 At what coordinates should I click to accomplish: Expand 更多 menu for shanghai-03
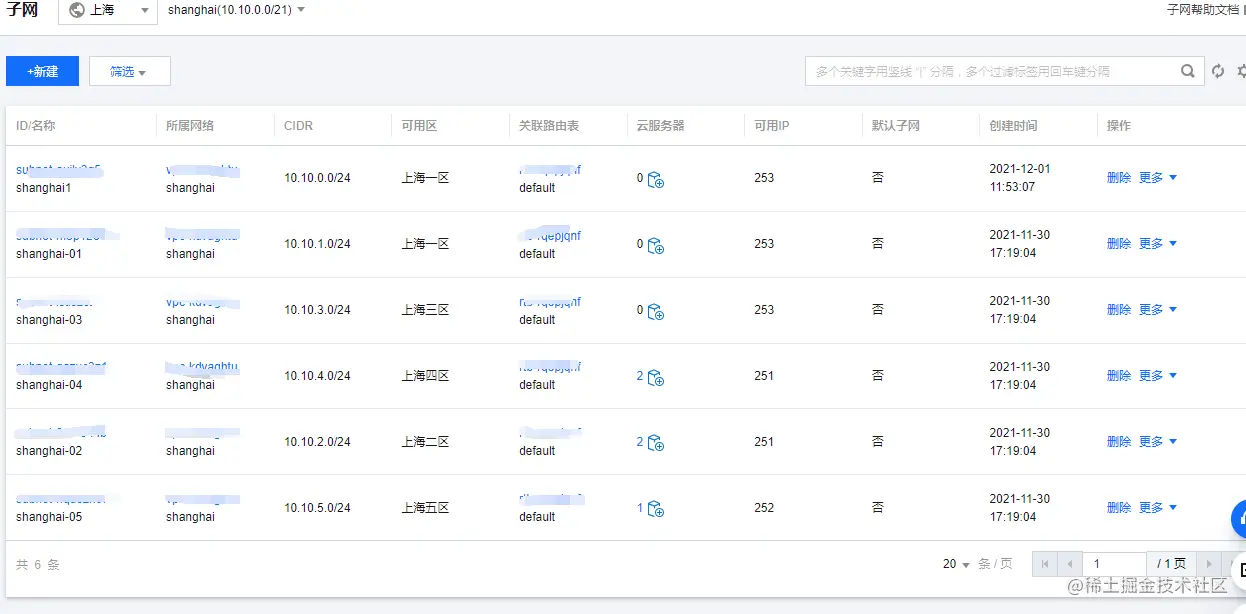click(1158, 310)
